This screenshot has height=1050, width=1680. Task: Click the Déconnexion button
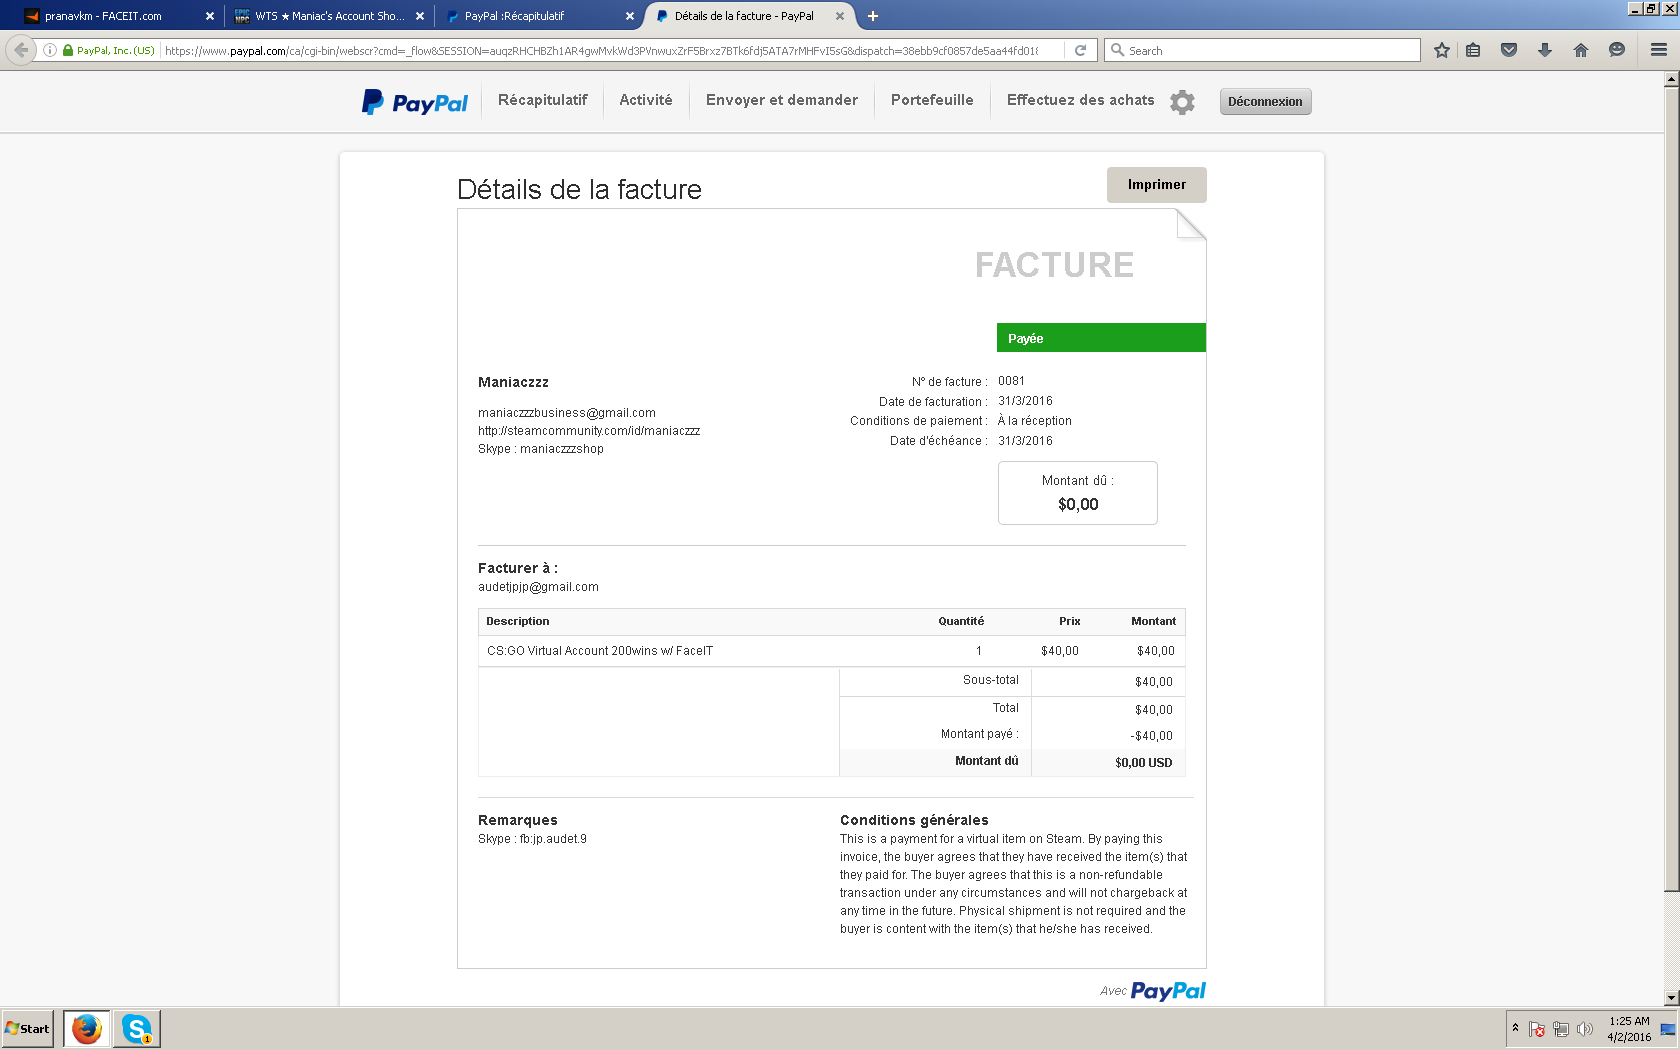click(x=1265, y=101)
